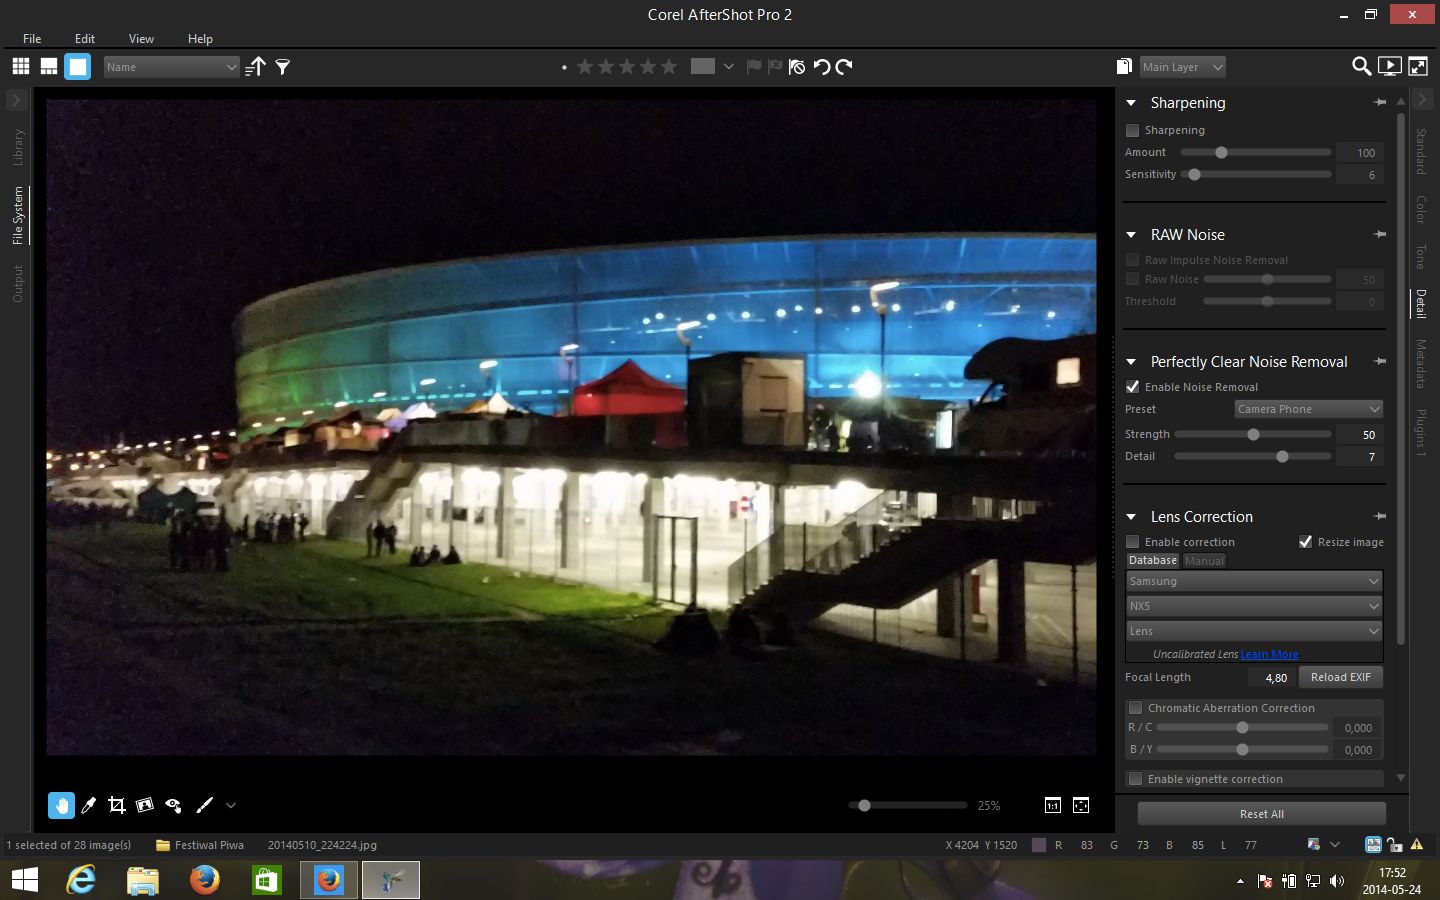
Task: Select the red-eye removal tool
Action: 173,805
